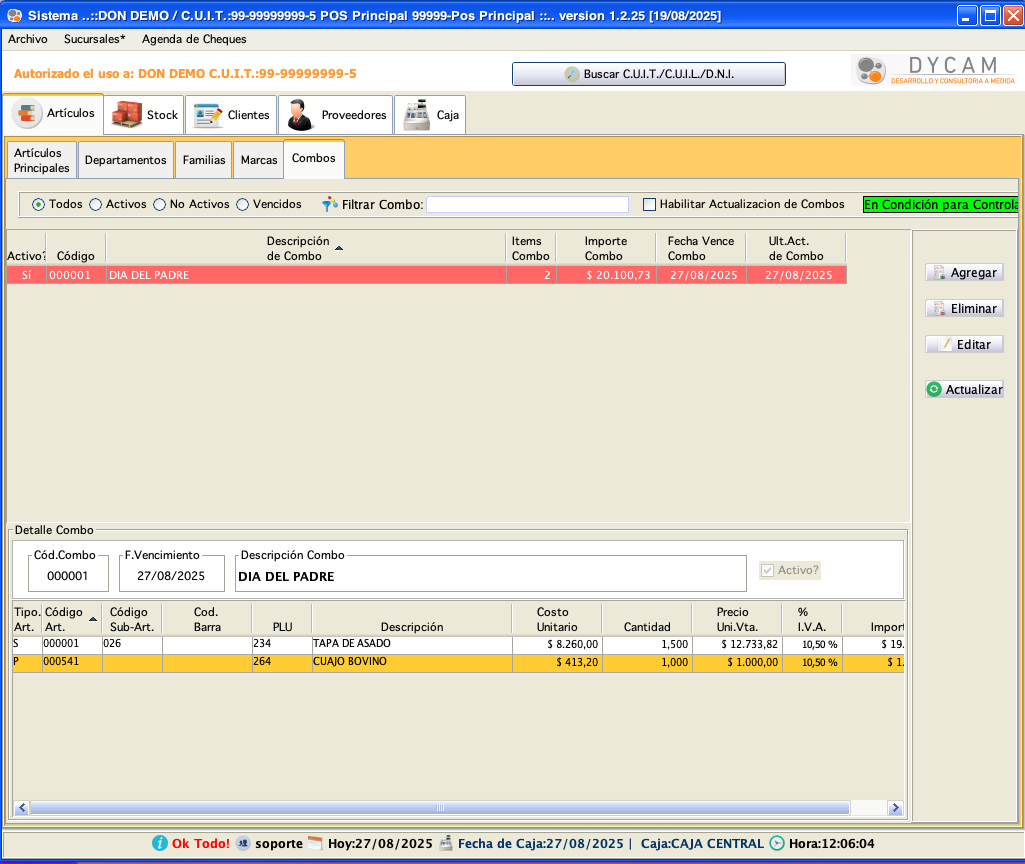Click right arrow of horizontal scrollbar

[x=895, y=808]
